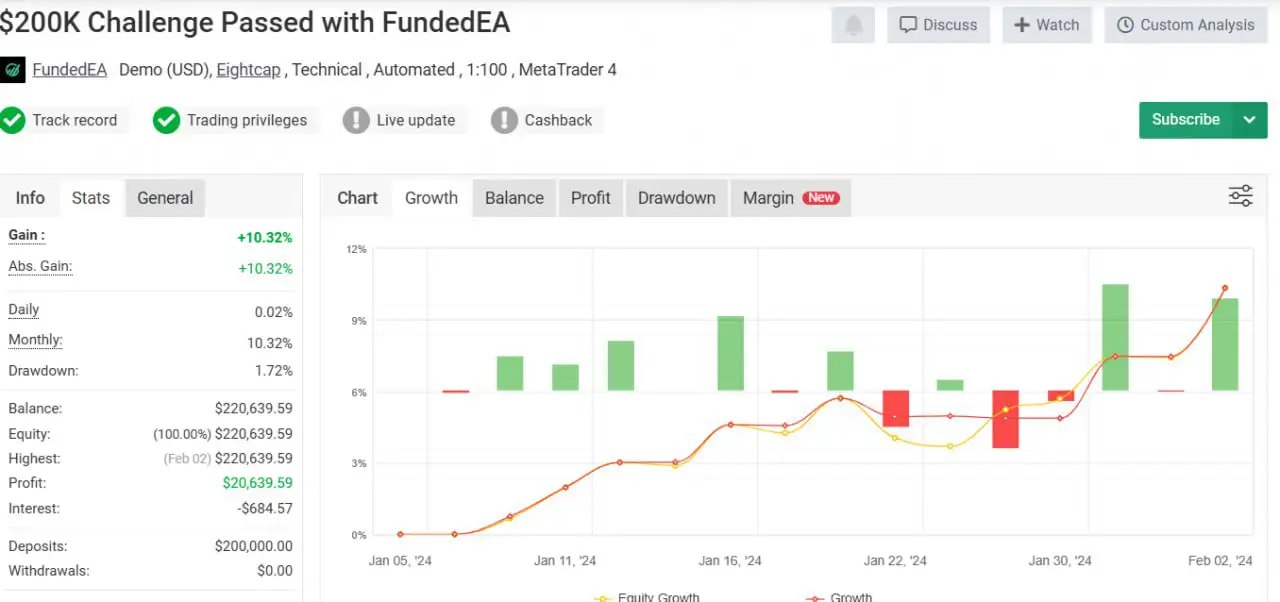Toggle the Growth series in the legend
The width and height of the screenshot is (1280, 602).
pos(838,597)
